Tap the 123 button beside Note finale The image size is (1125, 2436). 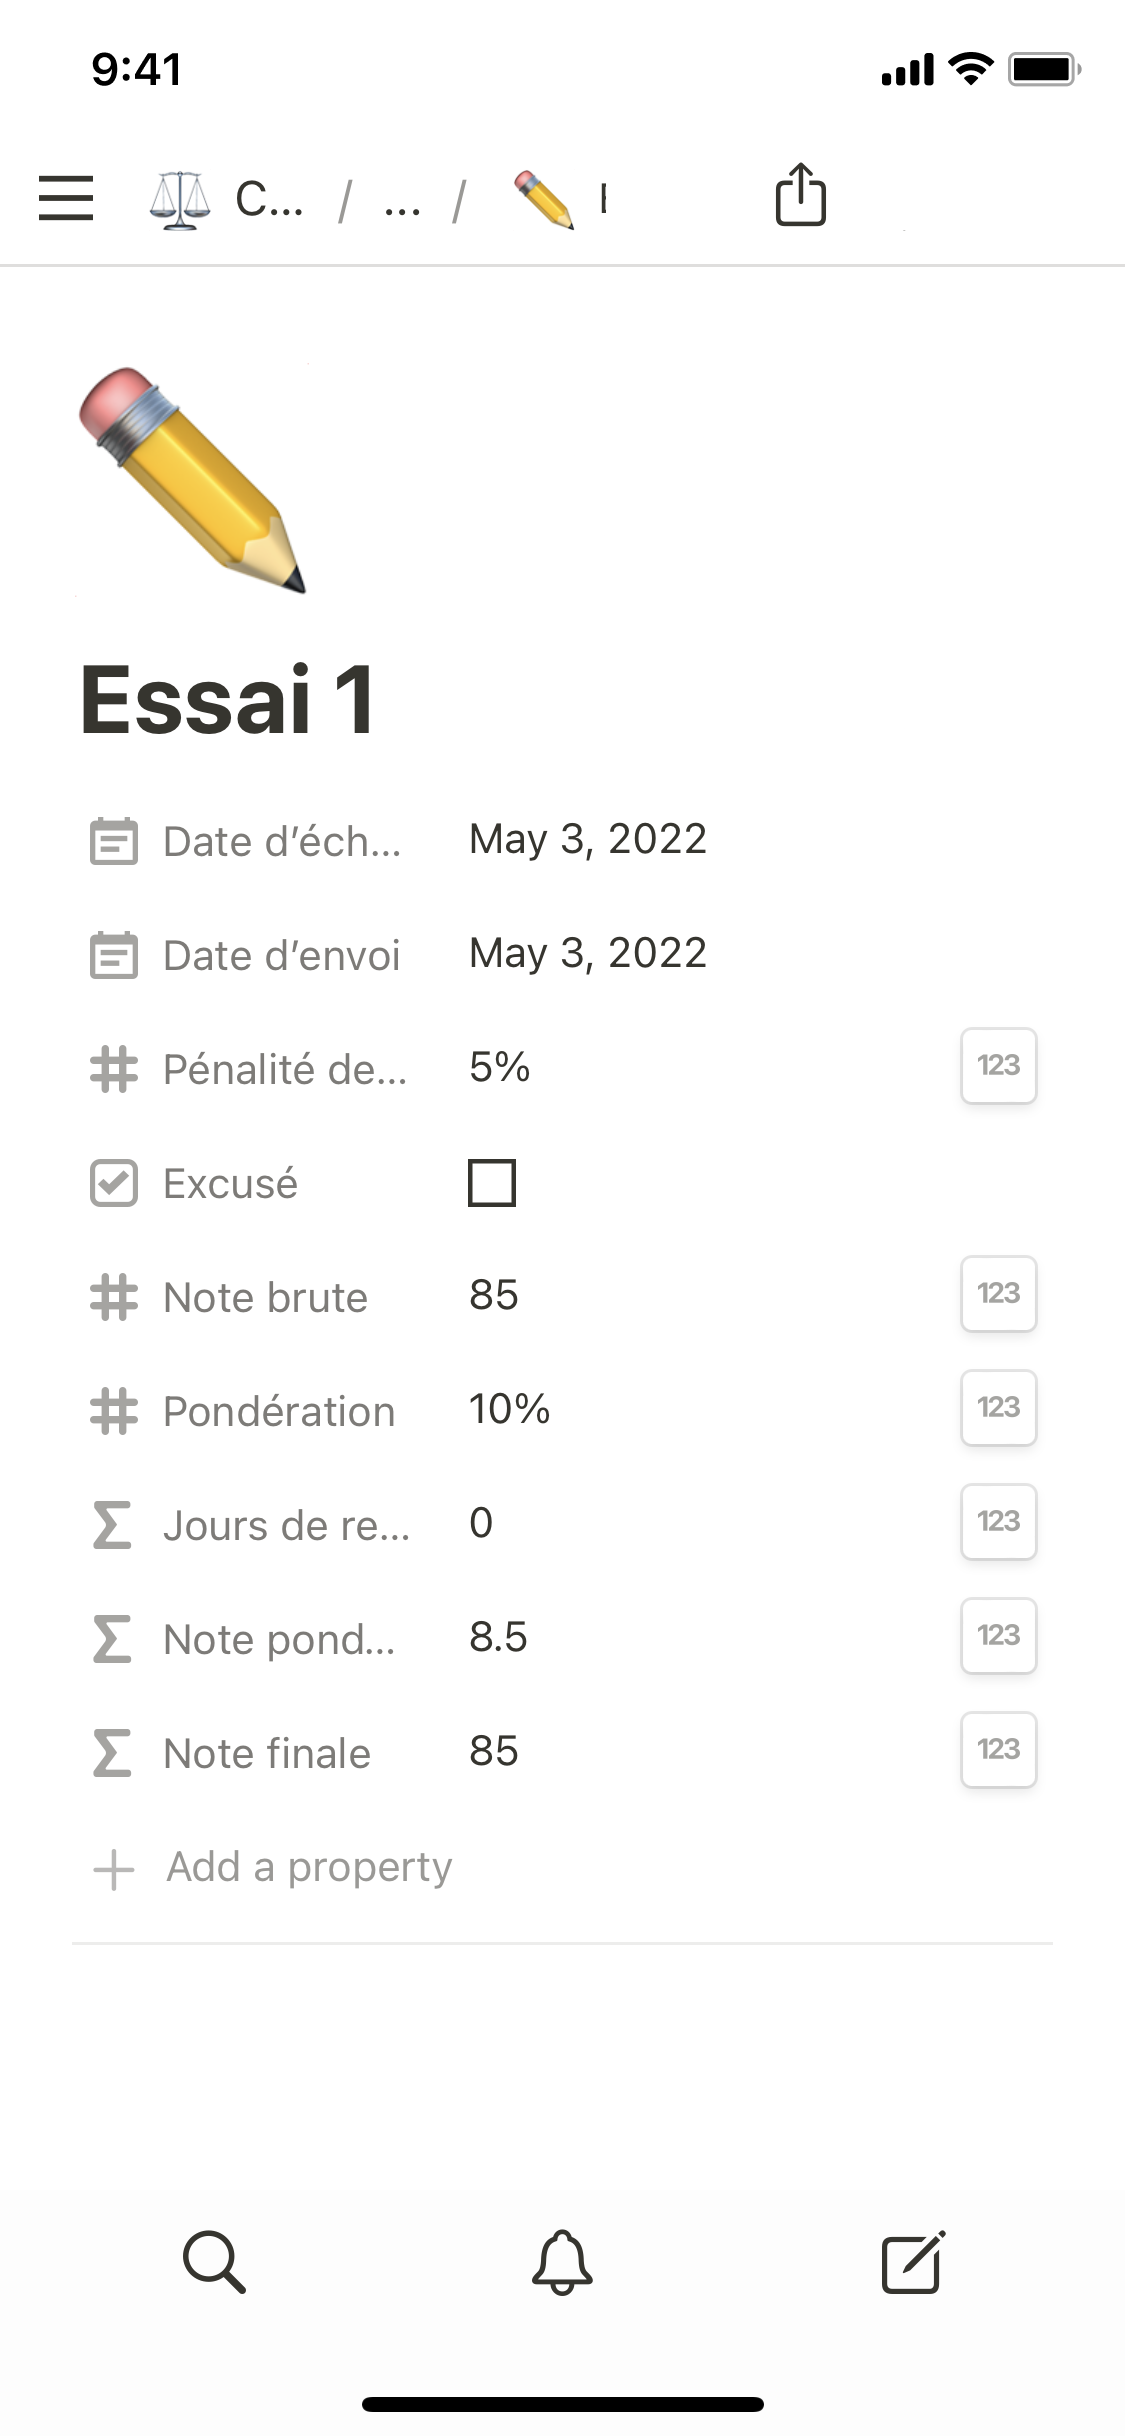tap(998, 1750)
